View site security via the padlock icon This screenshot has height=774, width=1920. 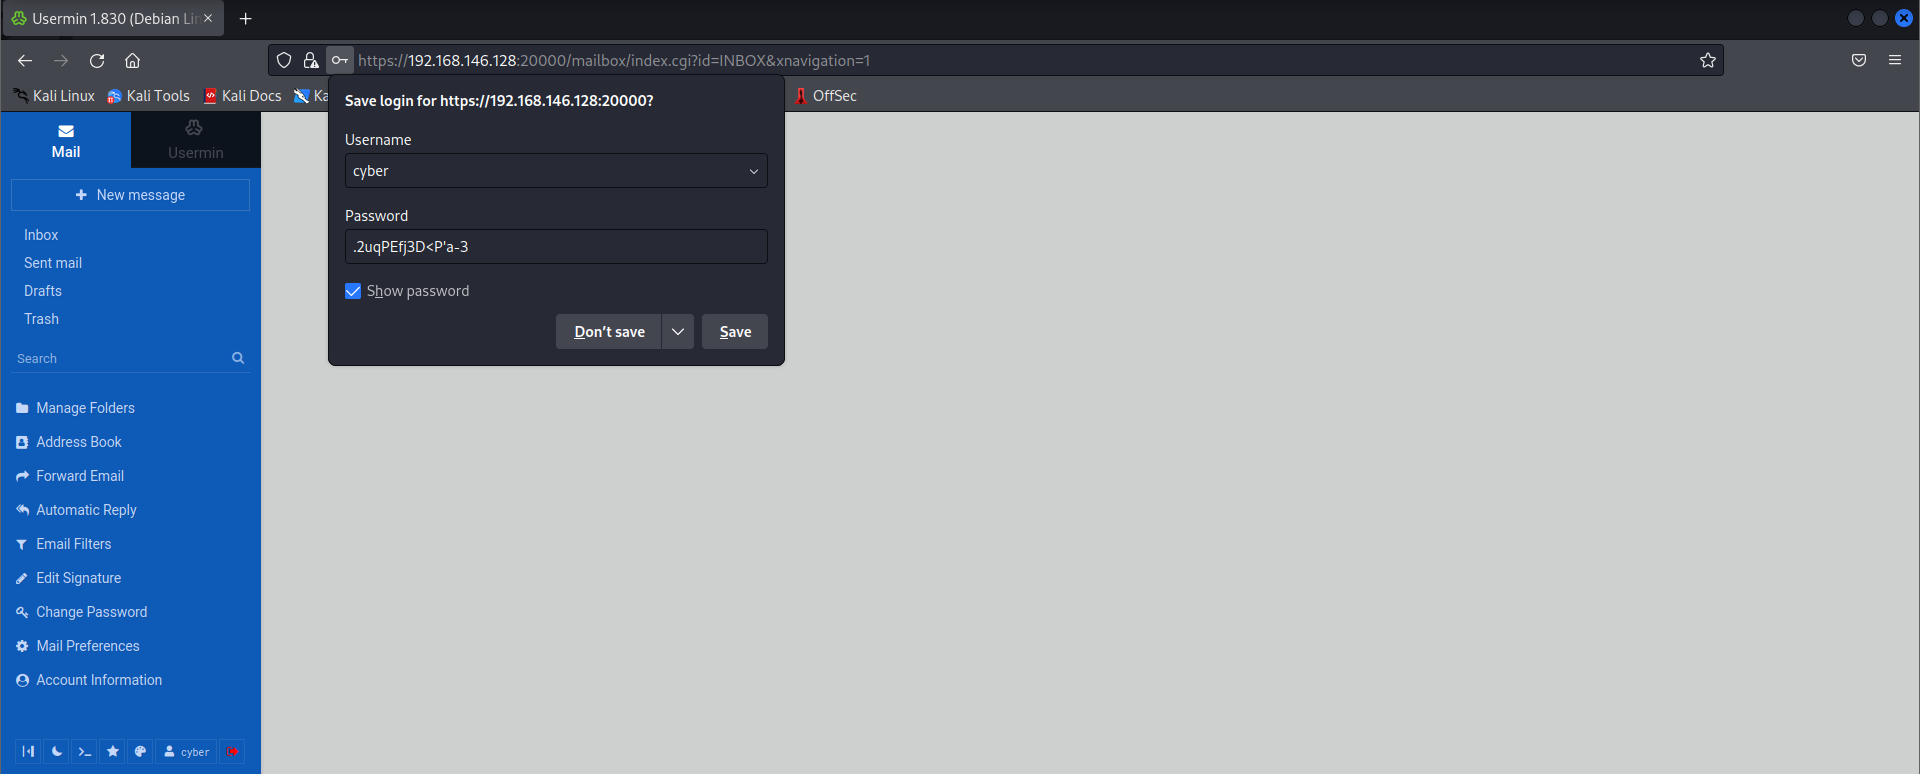[311, 60]
